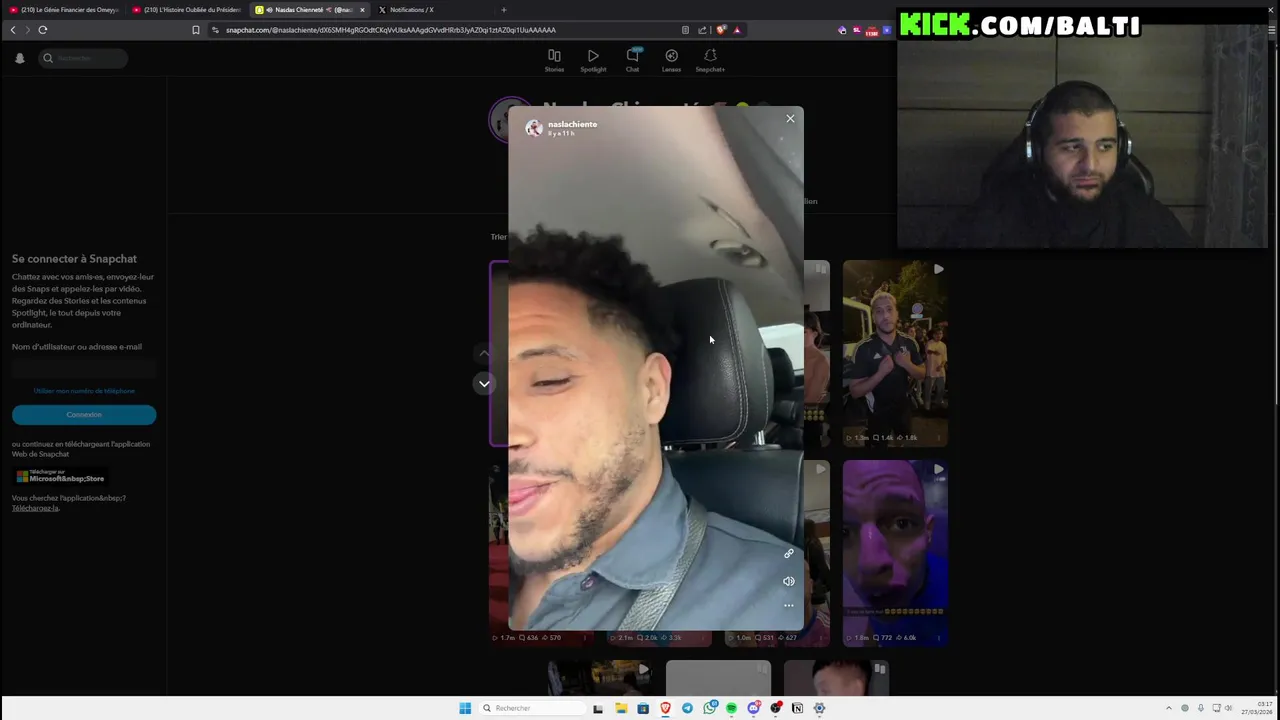Open Settings gear from taskbar
1280x720 pixels.
(819, 708)
